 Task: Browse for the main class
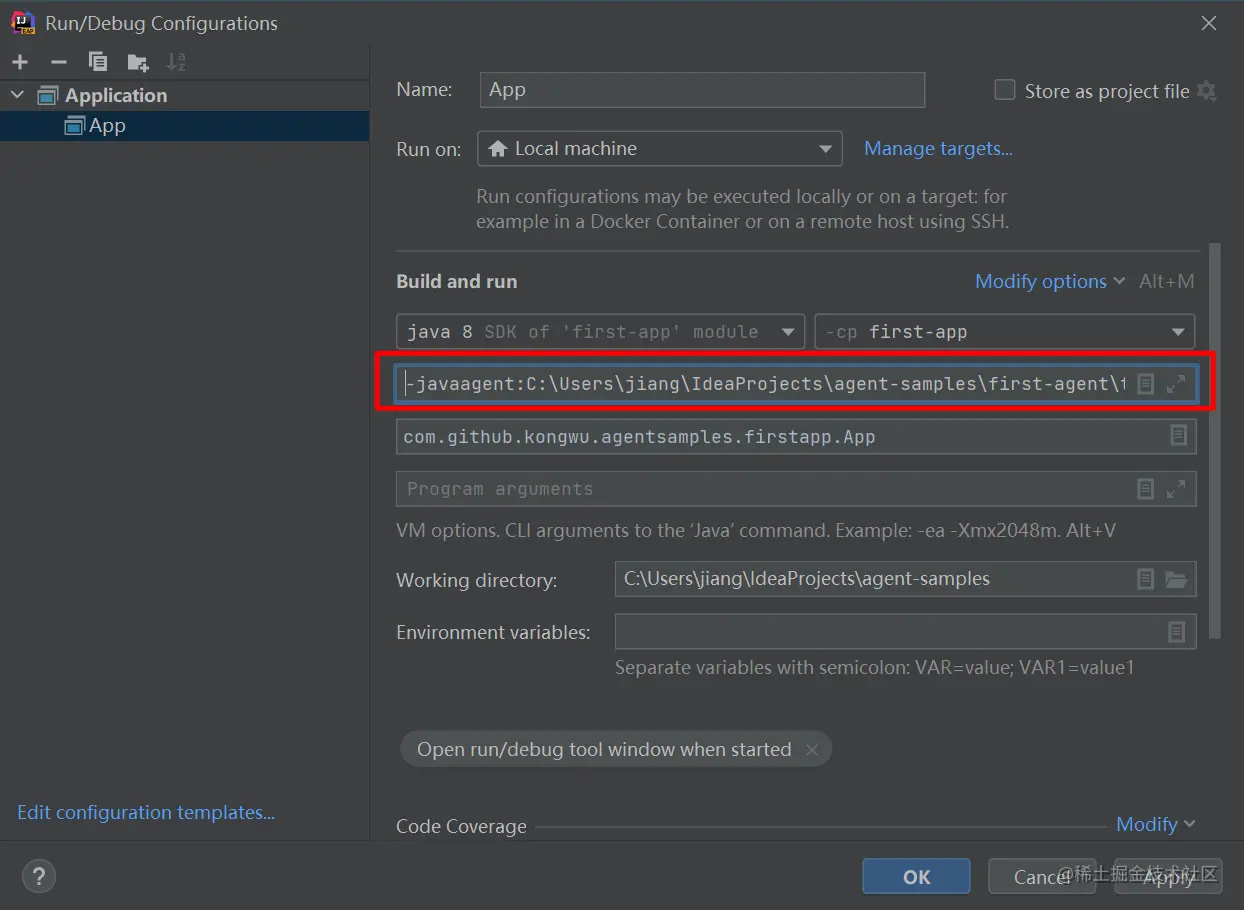point(1178,436)
